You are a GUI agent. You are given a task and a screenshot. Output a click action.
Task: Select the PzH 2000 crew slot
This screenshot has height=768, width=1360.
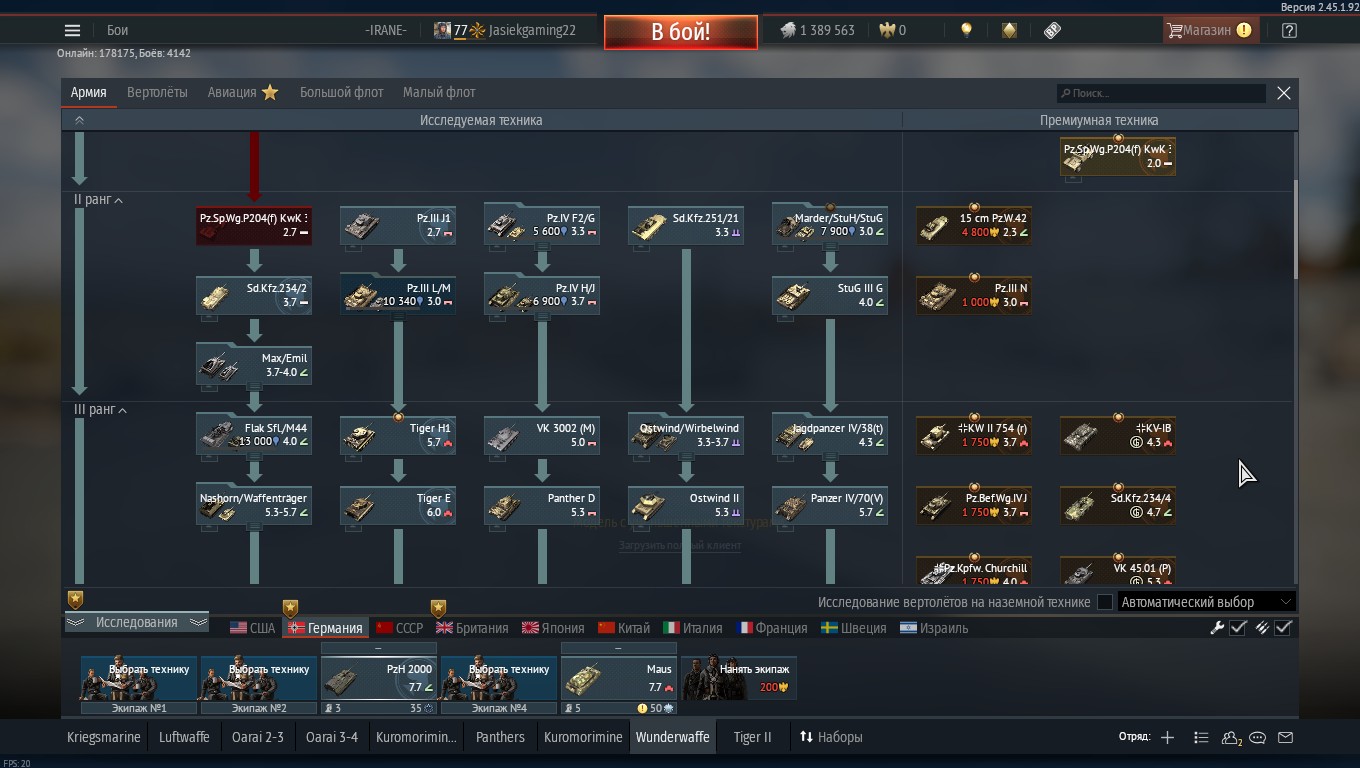[379, 678]
